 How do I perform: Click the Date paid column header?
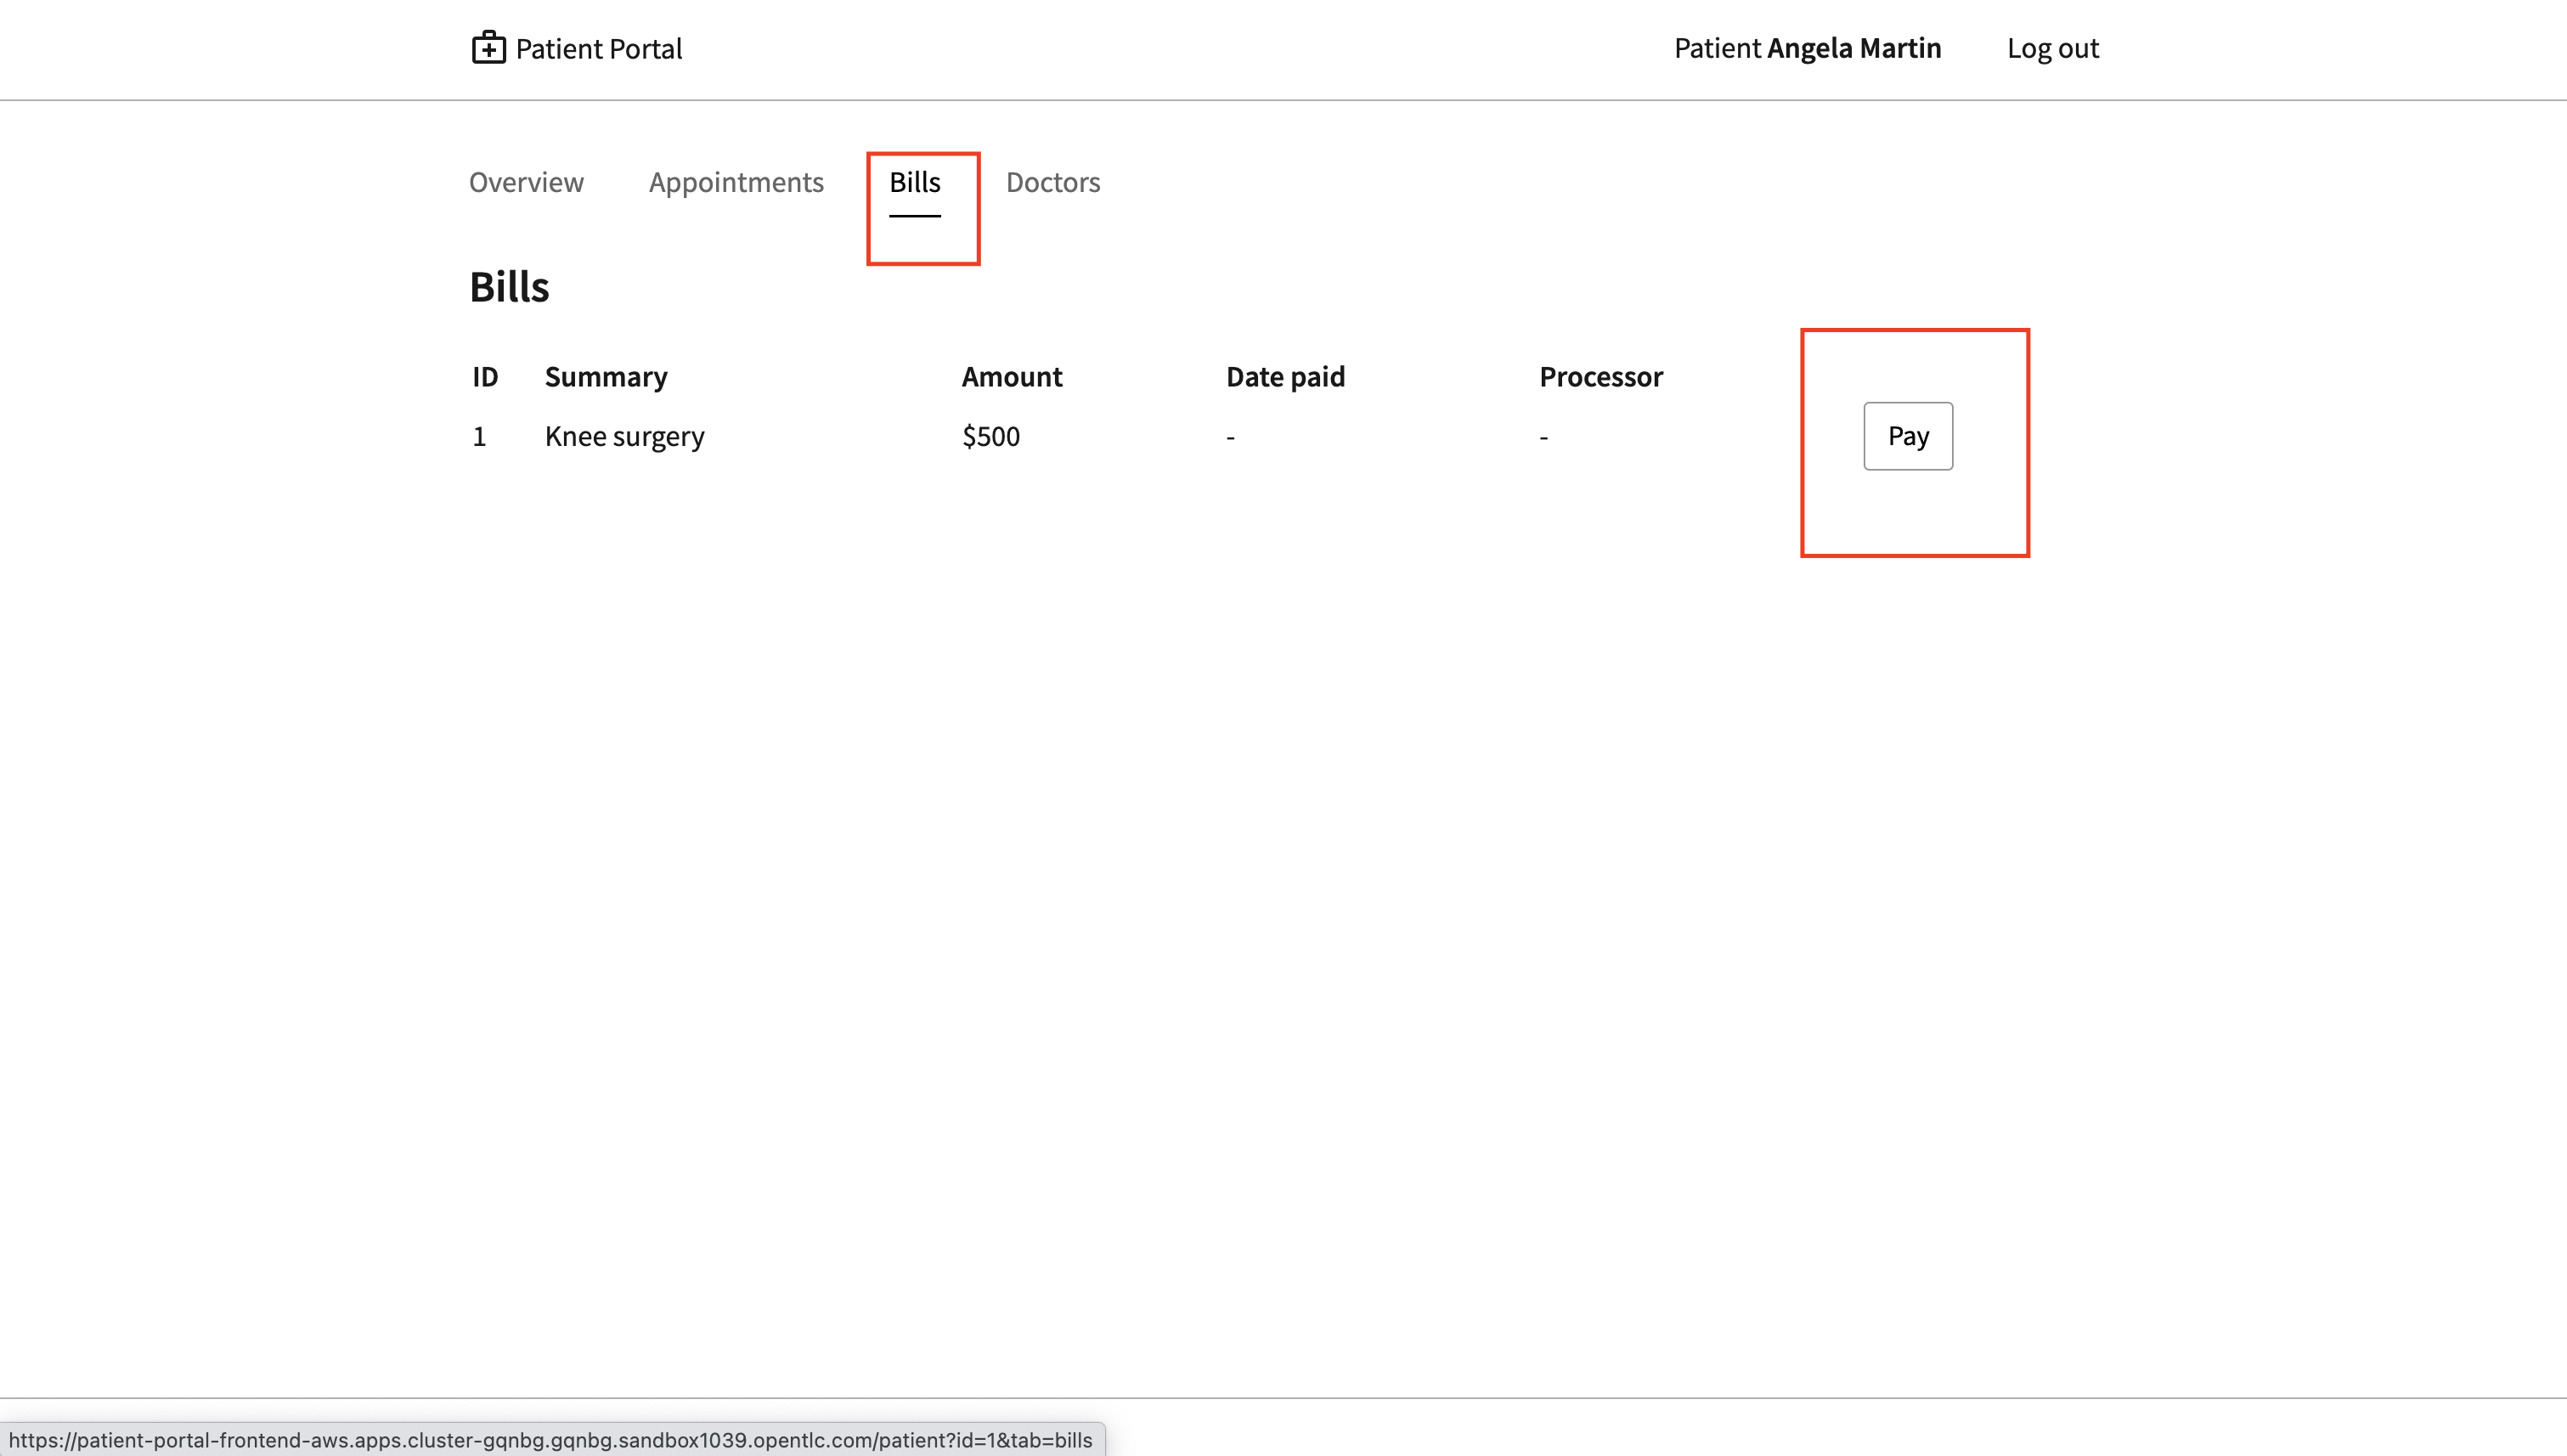tap(1286, 377)
